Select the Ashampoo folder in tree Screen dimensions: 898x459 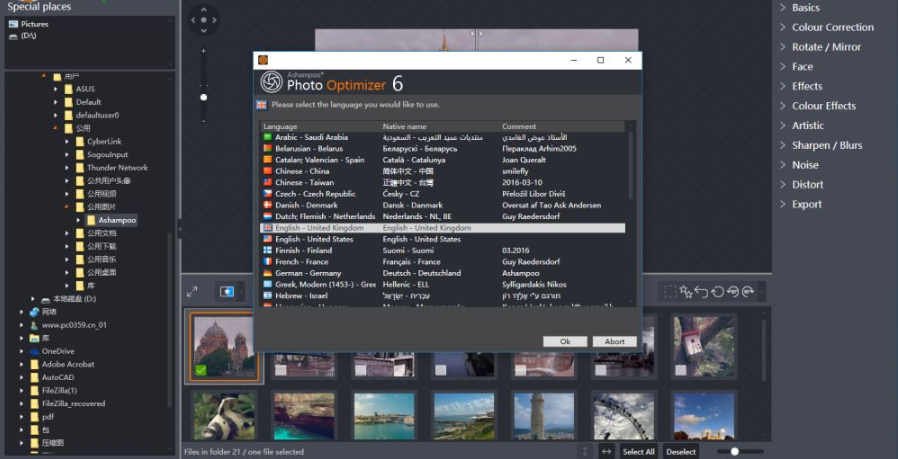tap(117, 220)
